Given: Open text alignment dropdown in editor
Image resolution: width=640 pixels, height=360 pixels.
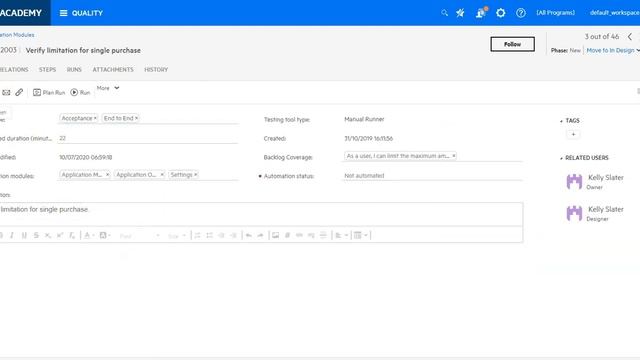Looking at the screenshot, I should [341, 236].
